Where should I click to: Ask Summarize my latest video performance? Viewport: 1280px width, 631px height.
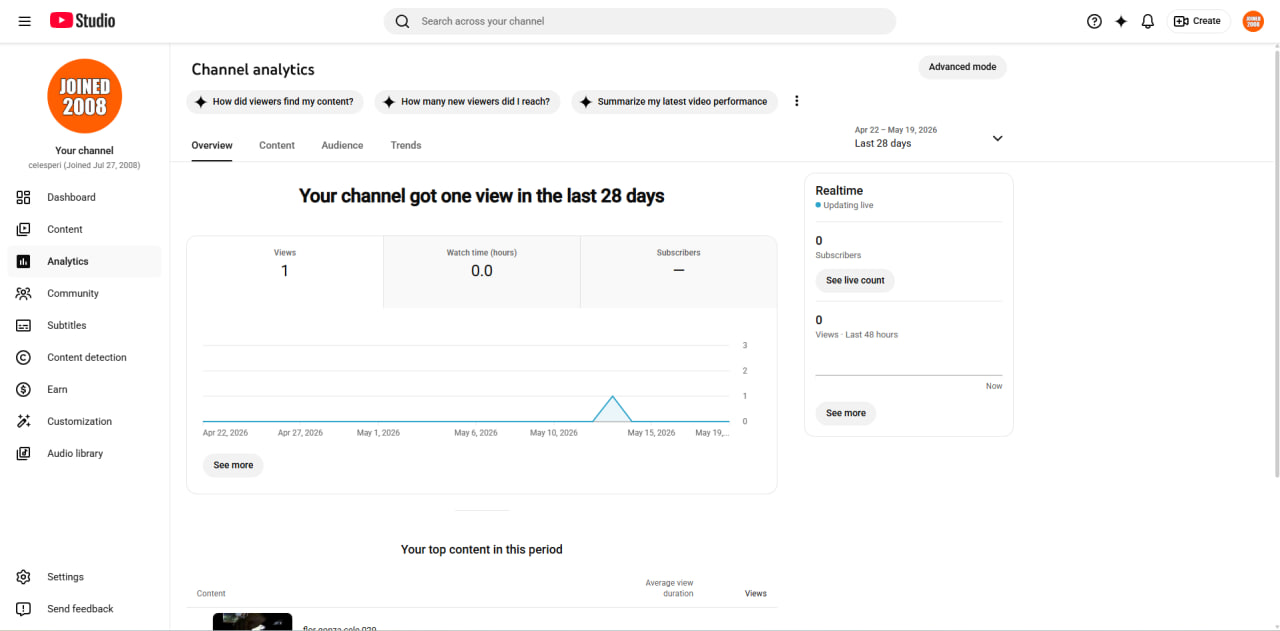point(674,102)
